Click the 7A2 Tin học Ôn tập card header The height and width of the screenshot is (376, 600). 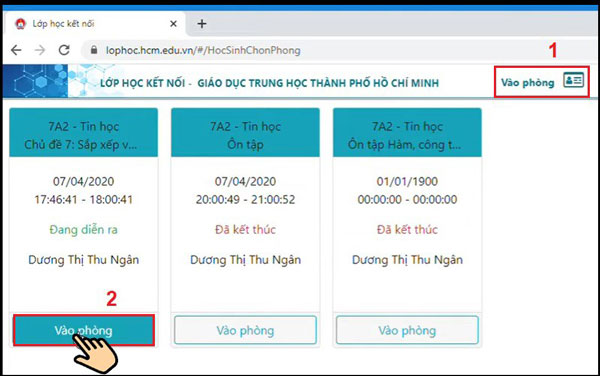click(245, 133)
